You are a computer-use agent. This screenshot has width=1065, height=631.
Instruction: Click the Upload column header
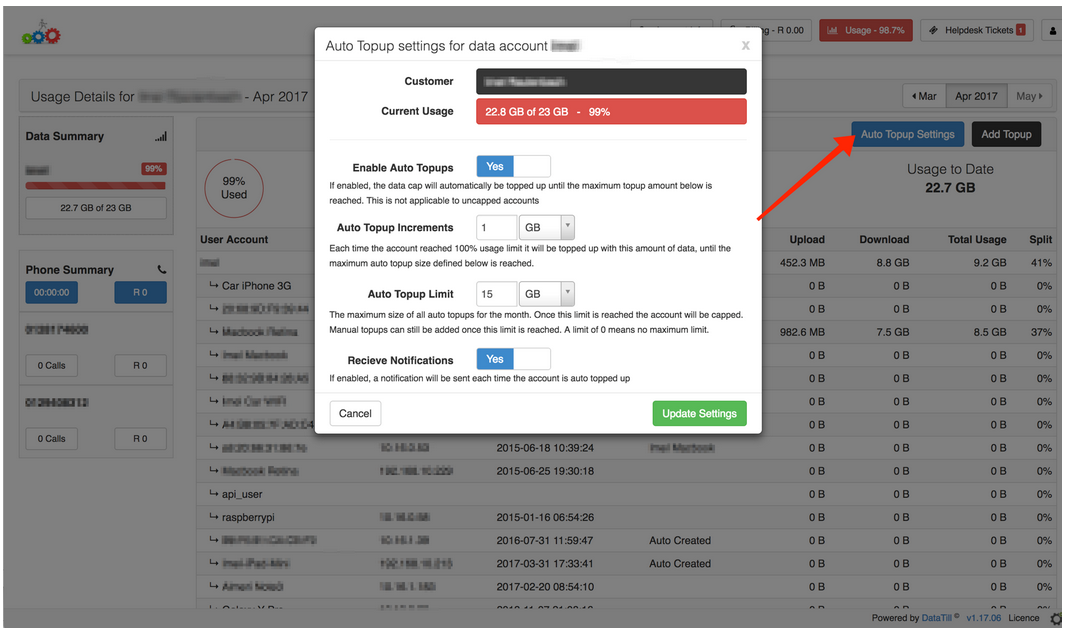pyautogui.click(x=807, y=240)
